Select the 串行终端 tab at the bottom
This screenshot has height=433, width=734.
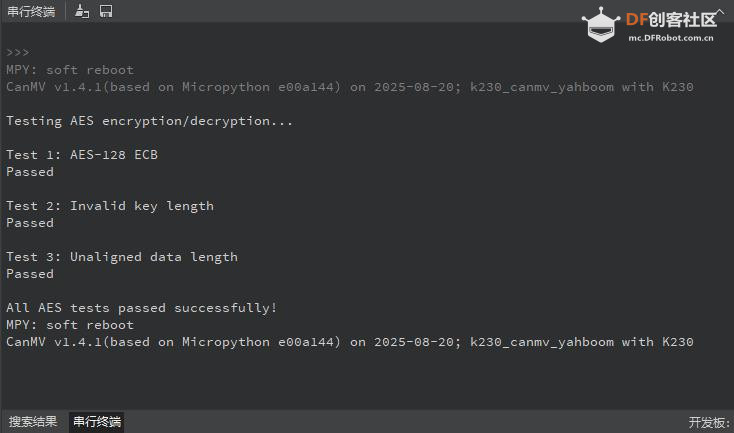point(97,422)
